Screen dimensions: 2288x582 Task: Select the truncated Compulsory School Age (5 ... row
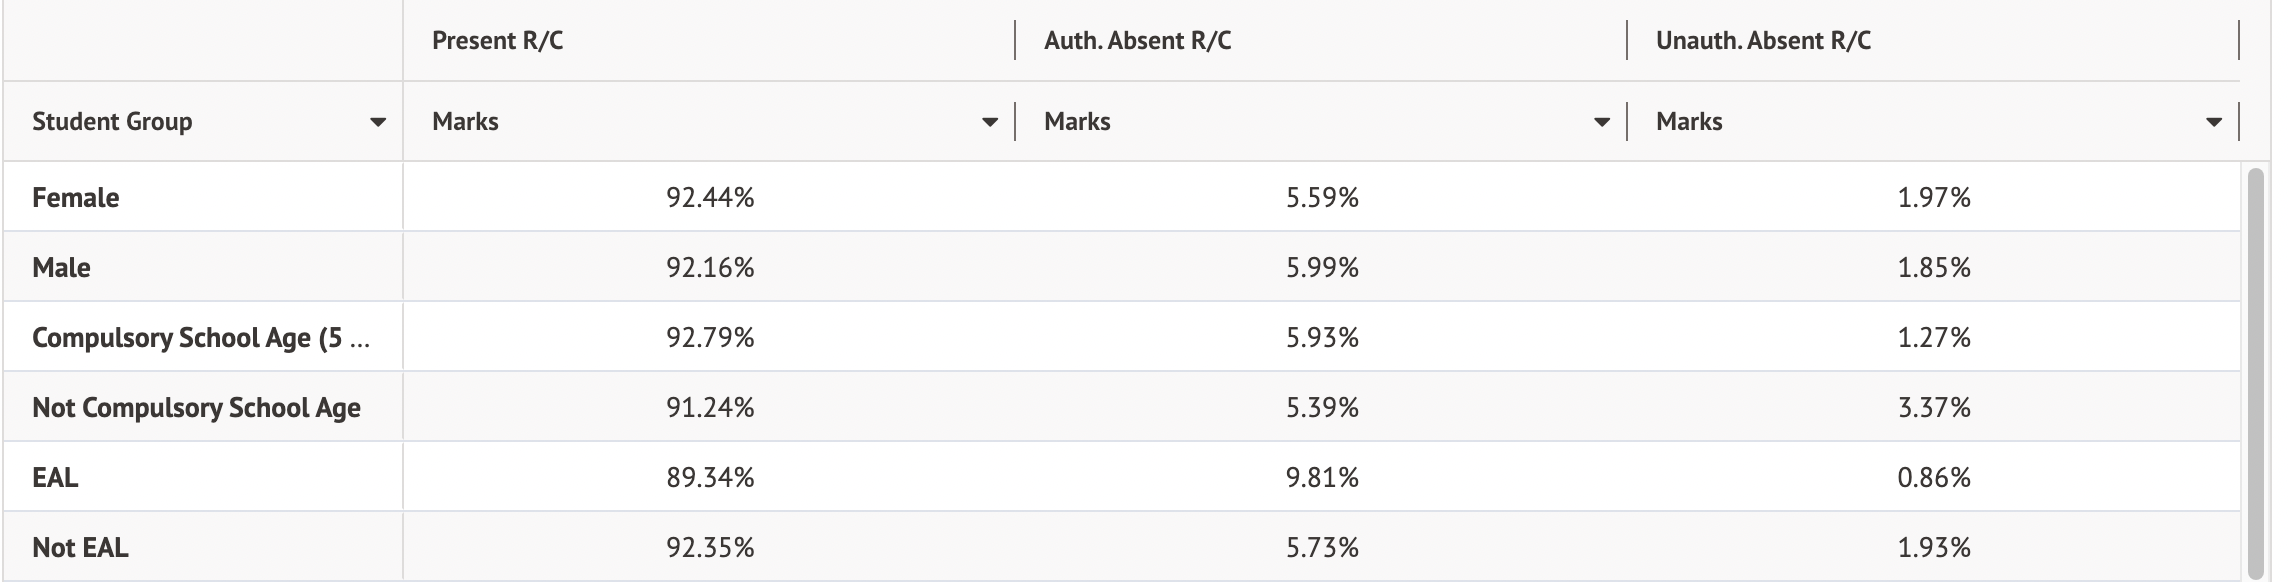[x=200, y=338]
